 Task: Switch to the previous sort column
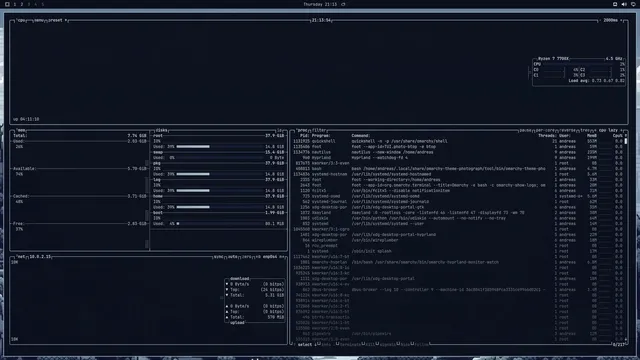[x=595, y=130]
